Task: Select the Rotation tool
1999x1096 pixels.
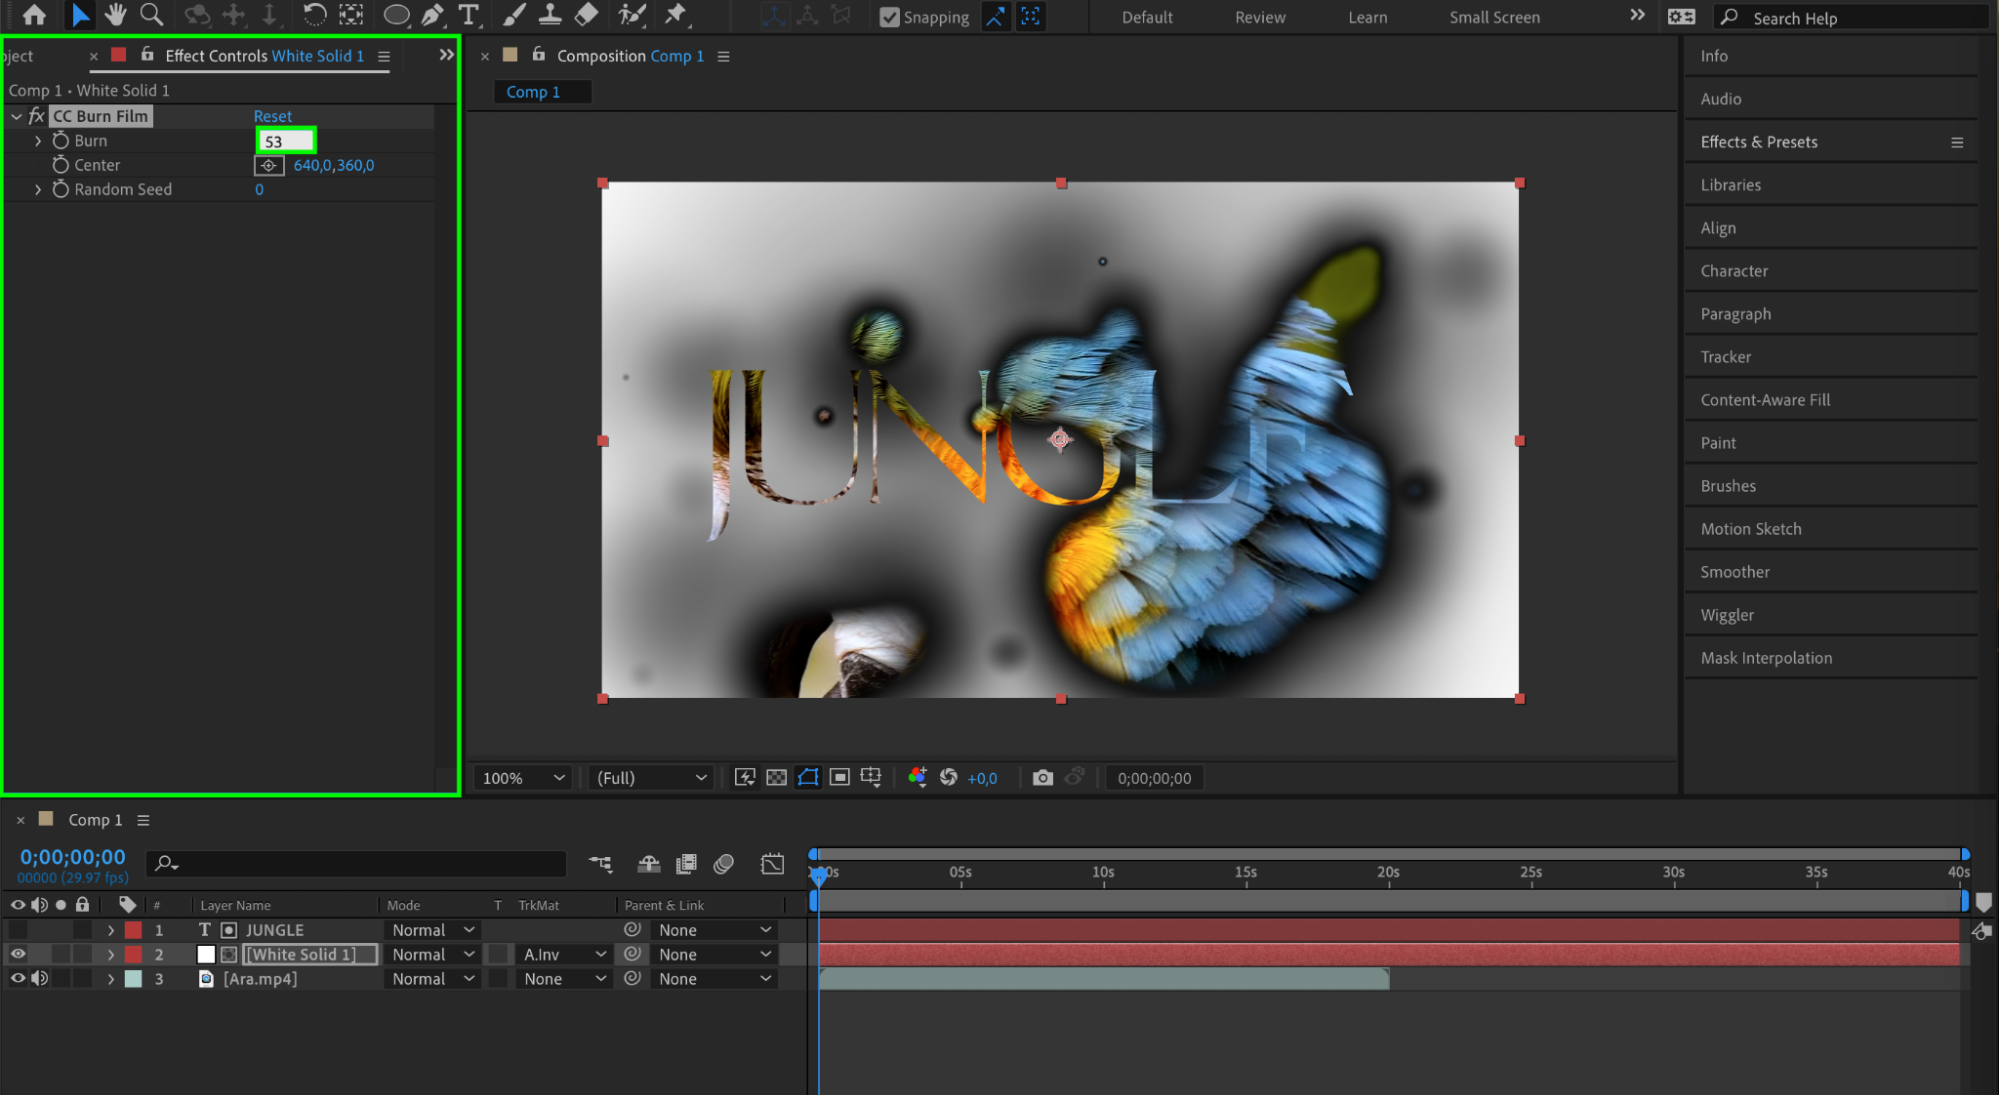Action: [x=314, y=15]
